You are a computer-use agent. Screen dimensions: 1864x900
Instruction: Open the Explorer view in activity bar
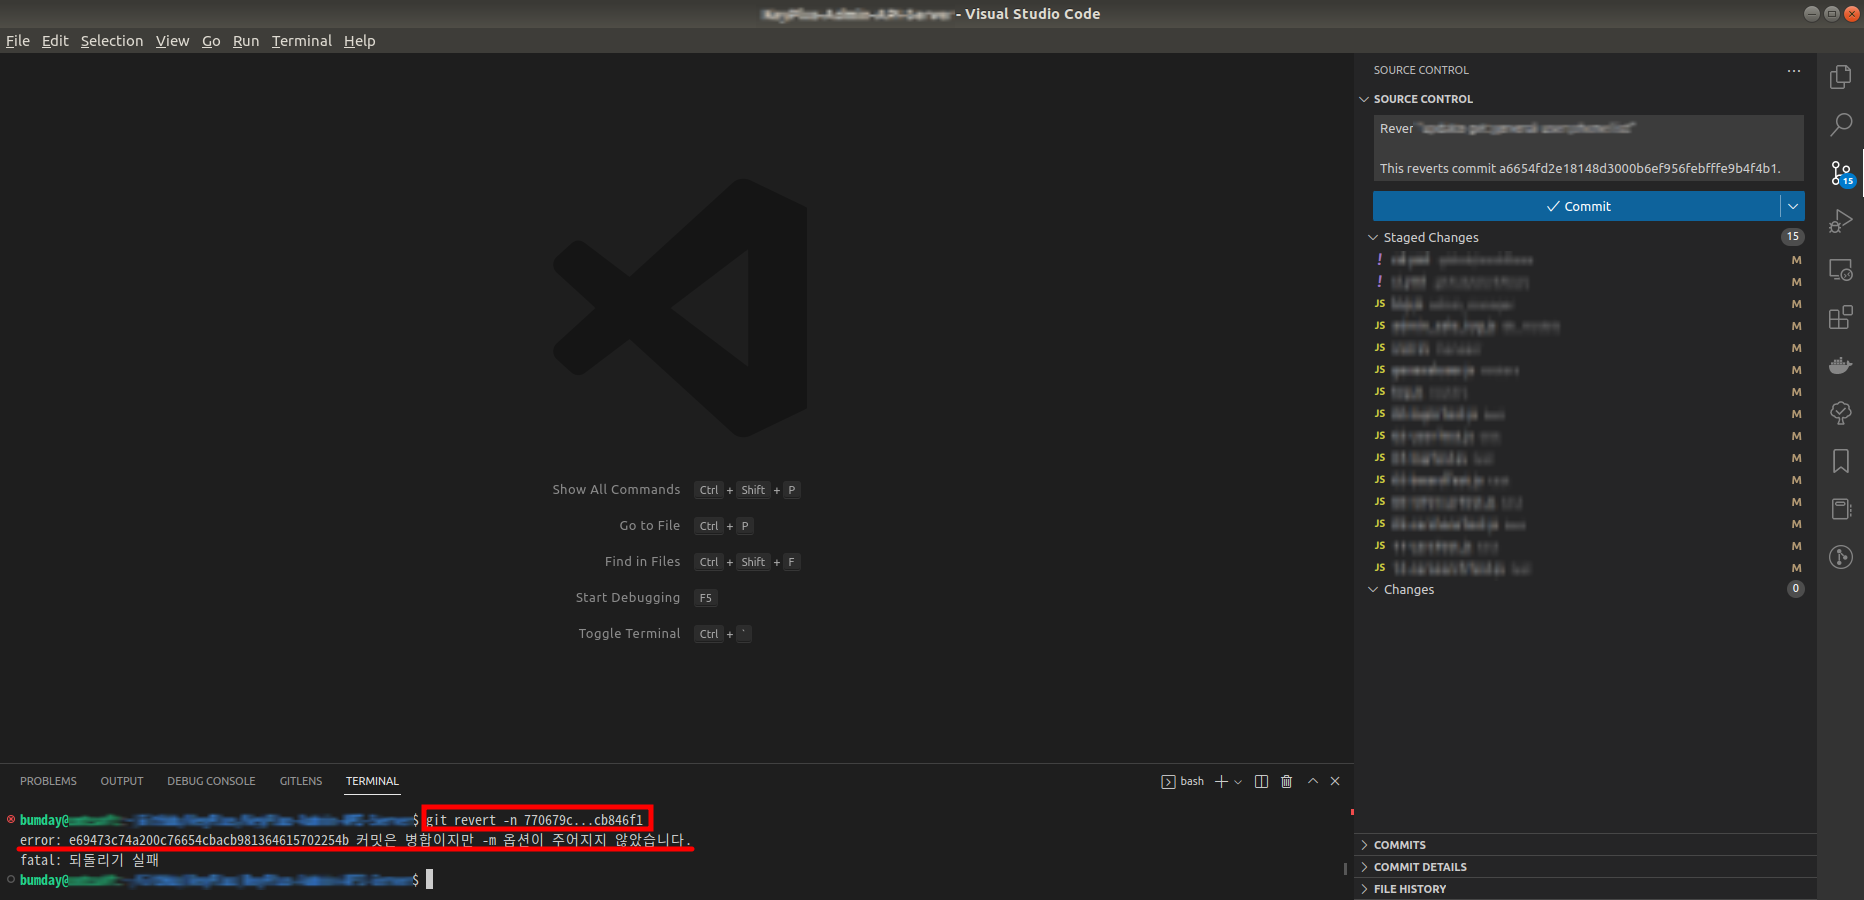(1840, 77)
